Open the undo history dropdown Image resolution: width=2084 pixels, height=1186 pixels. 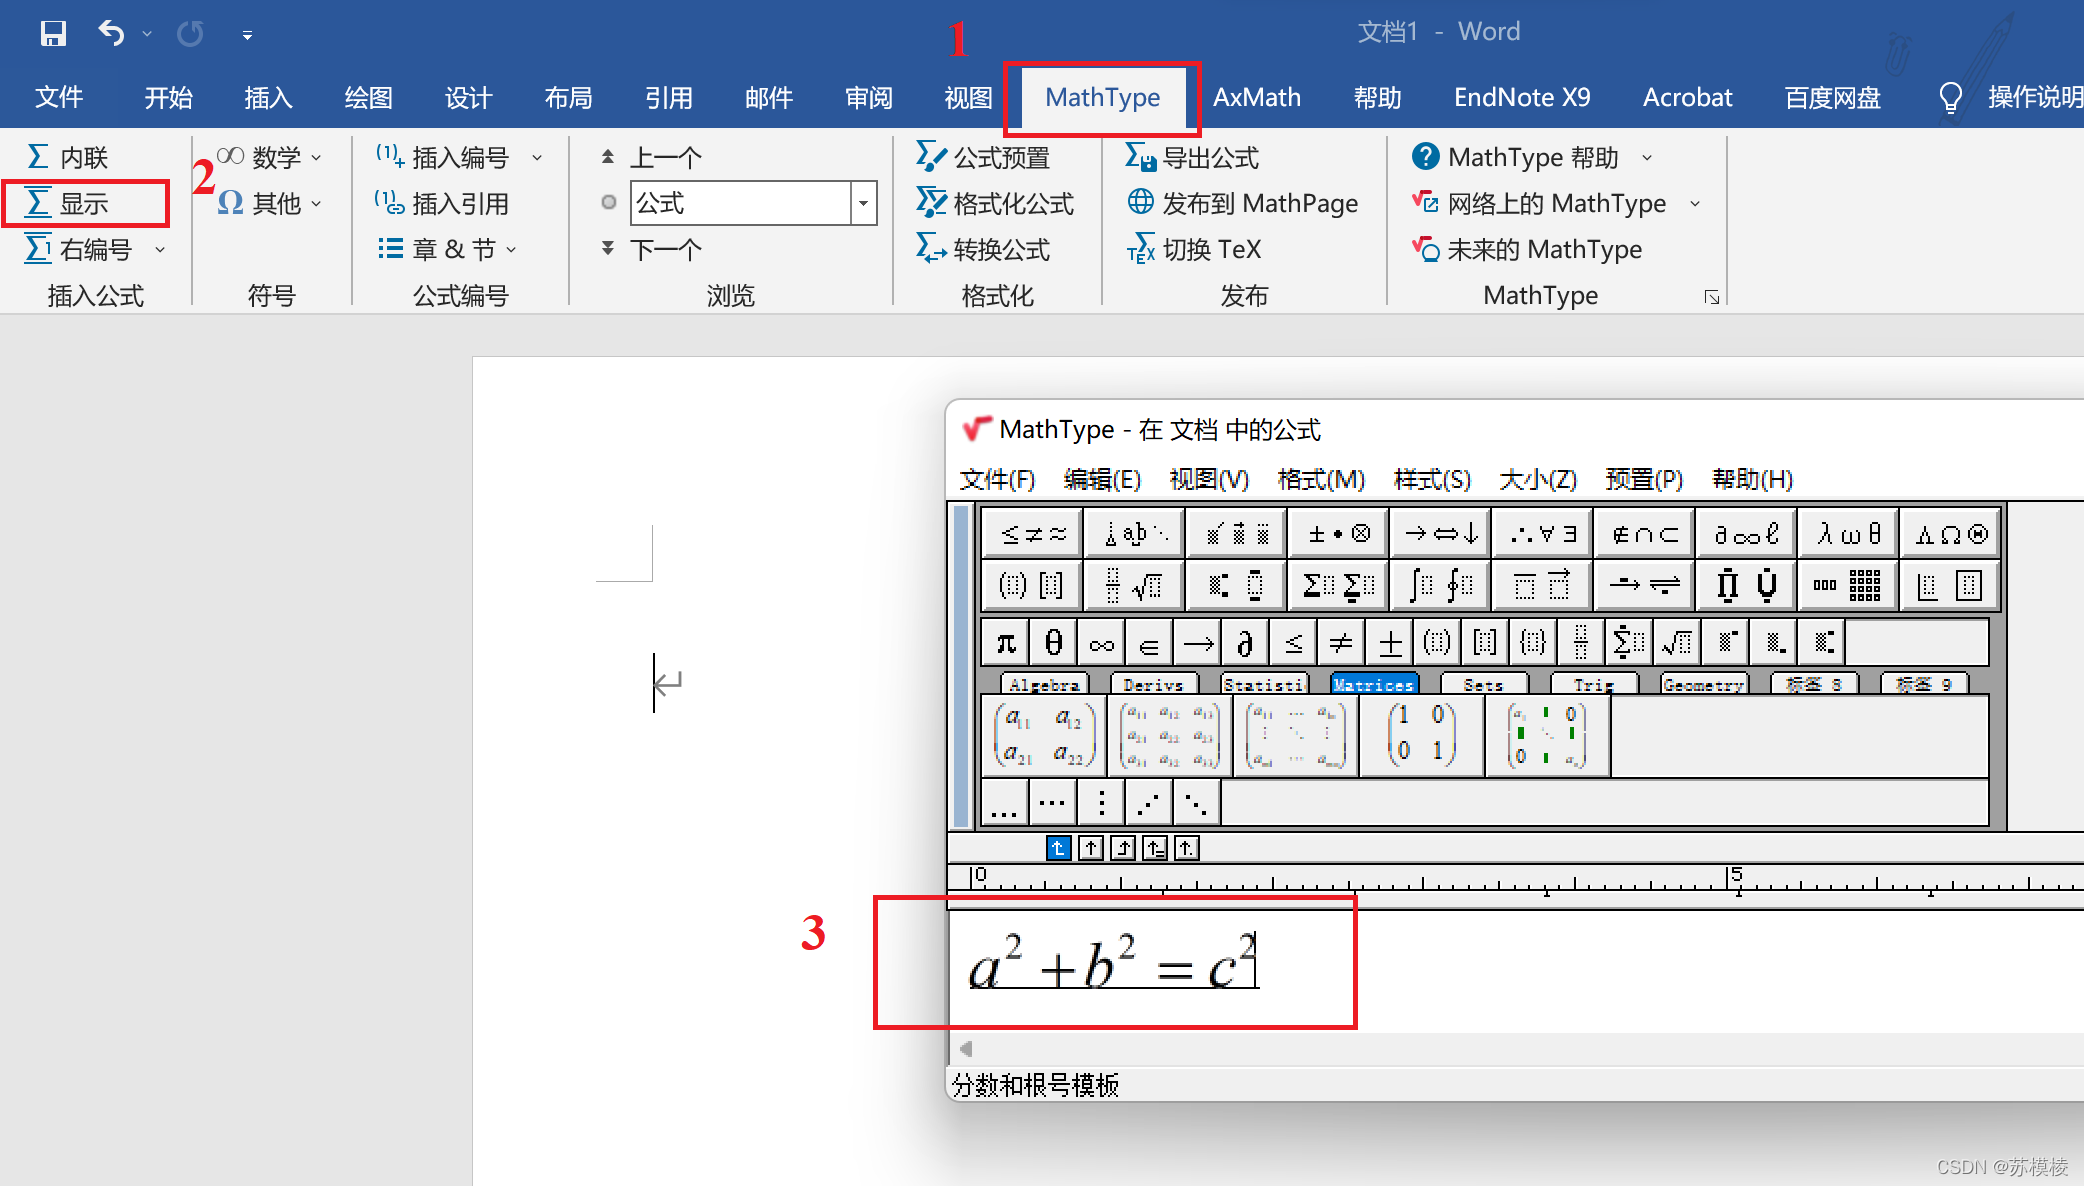[x=147, y=34]
